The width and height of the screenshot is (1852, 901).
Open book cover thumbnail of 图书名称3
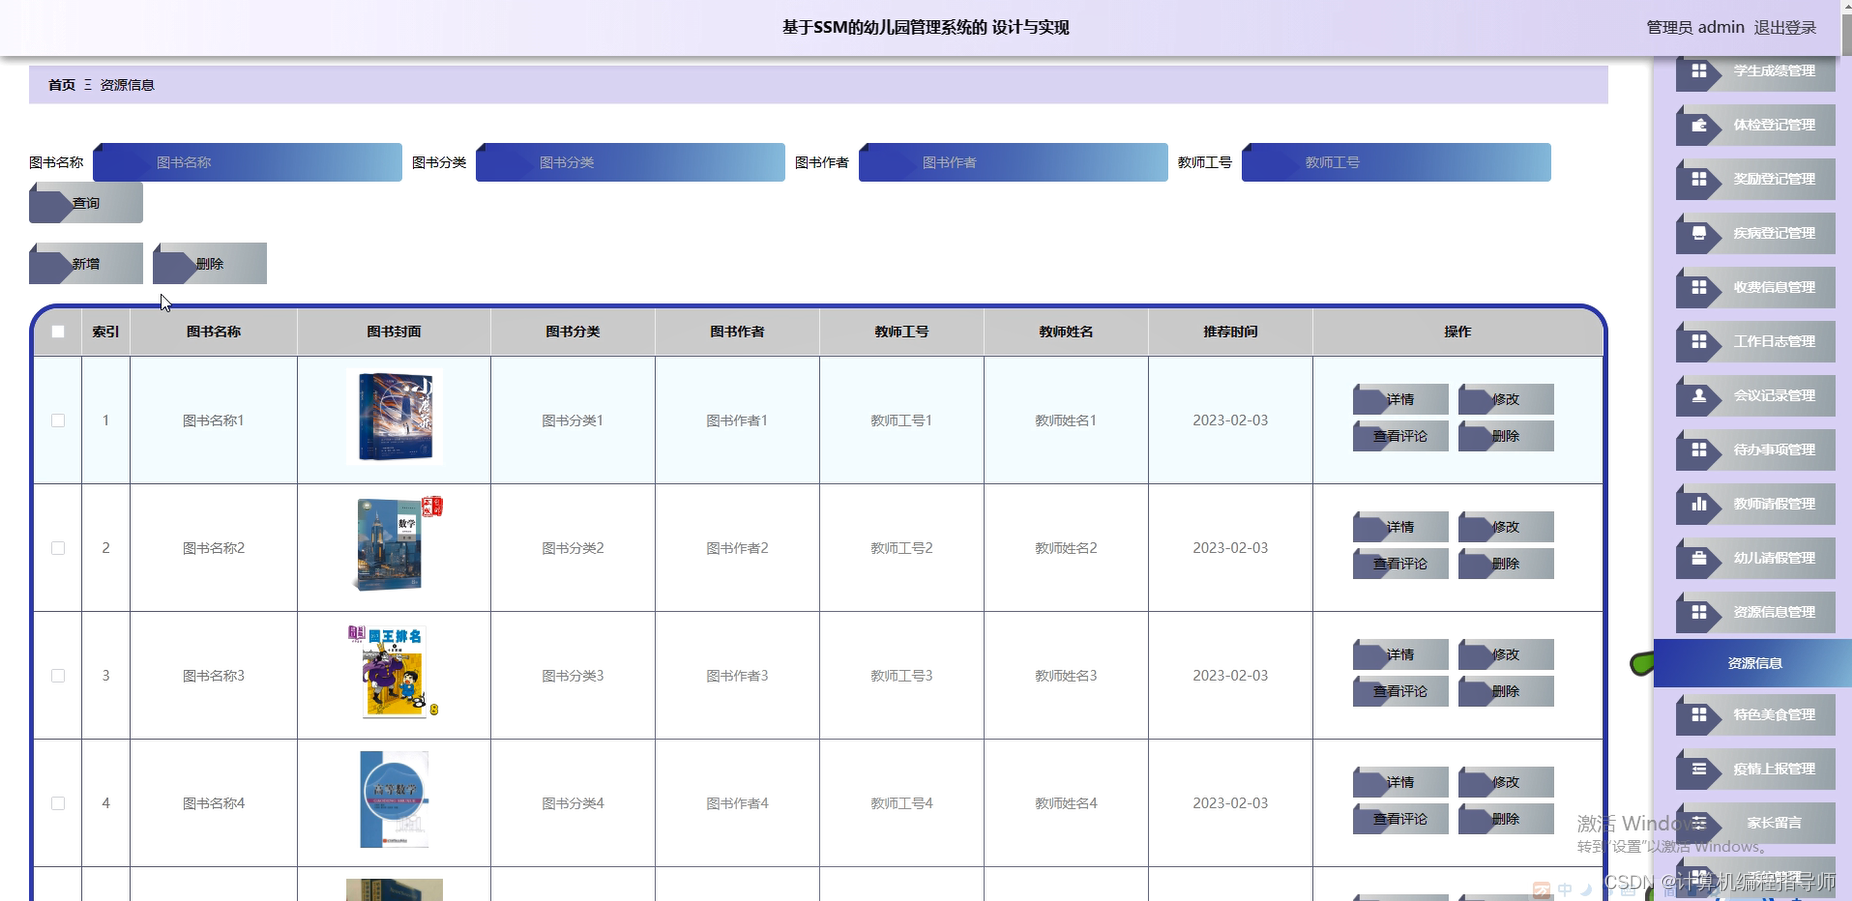[394, 672]
